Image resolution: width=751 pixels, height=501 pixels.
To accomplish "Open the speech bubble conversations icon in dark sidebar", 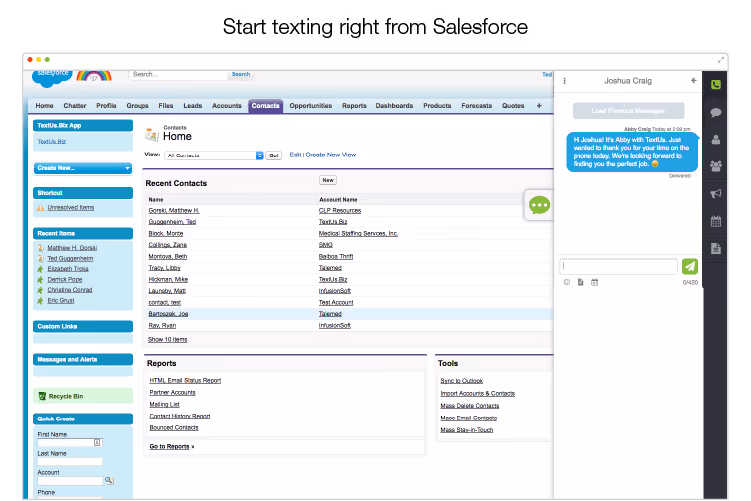I will tap(716, 113).
